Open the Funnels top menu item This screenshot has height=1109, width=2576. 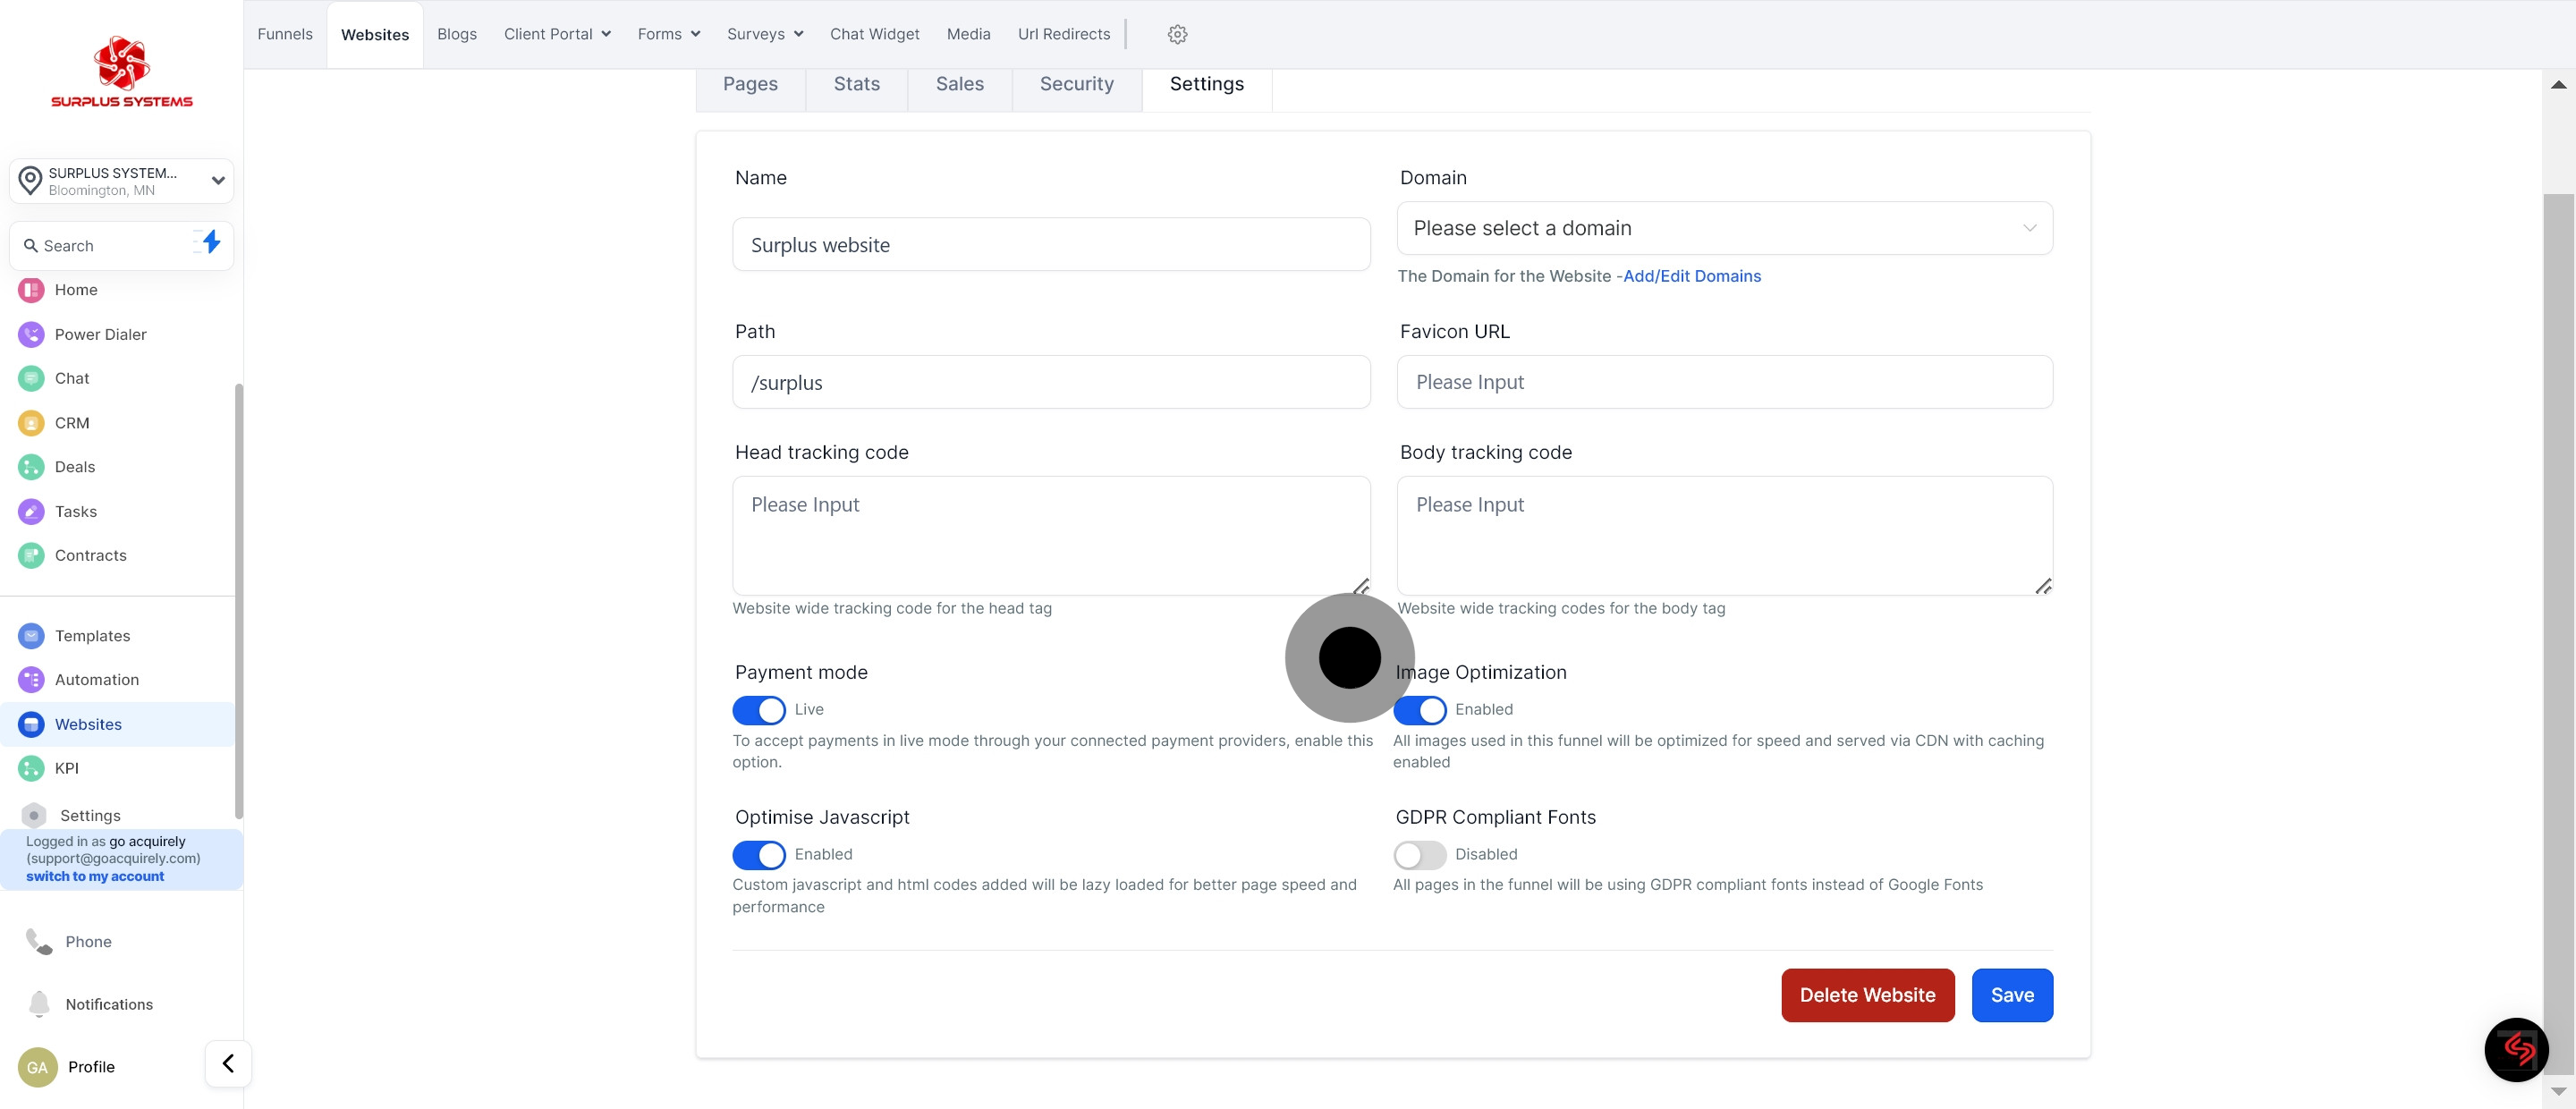285,34
